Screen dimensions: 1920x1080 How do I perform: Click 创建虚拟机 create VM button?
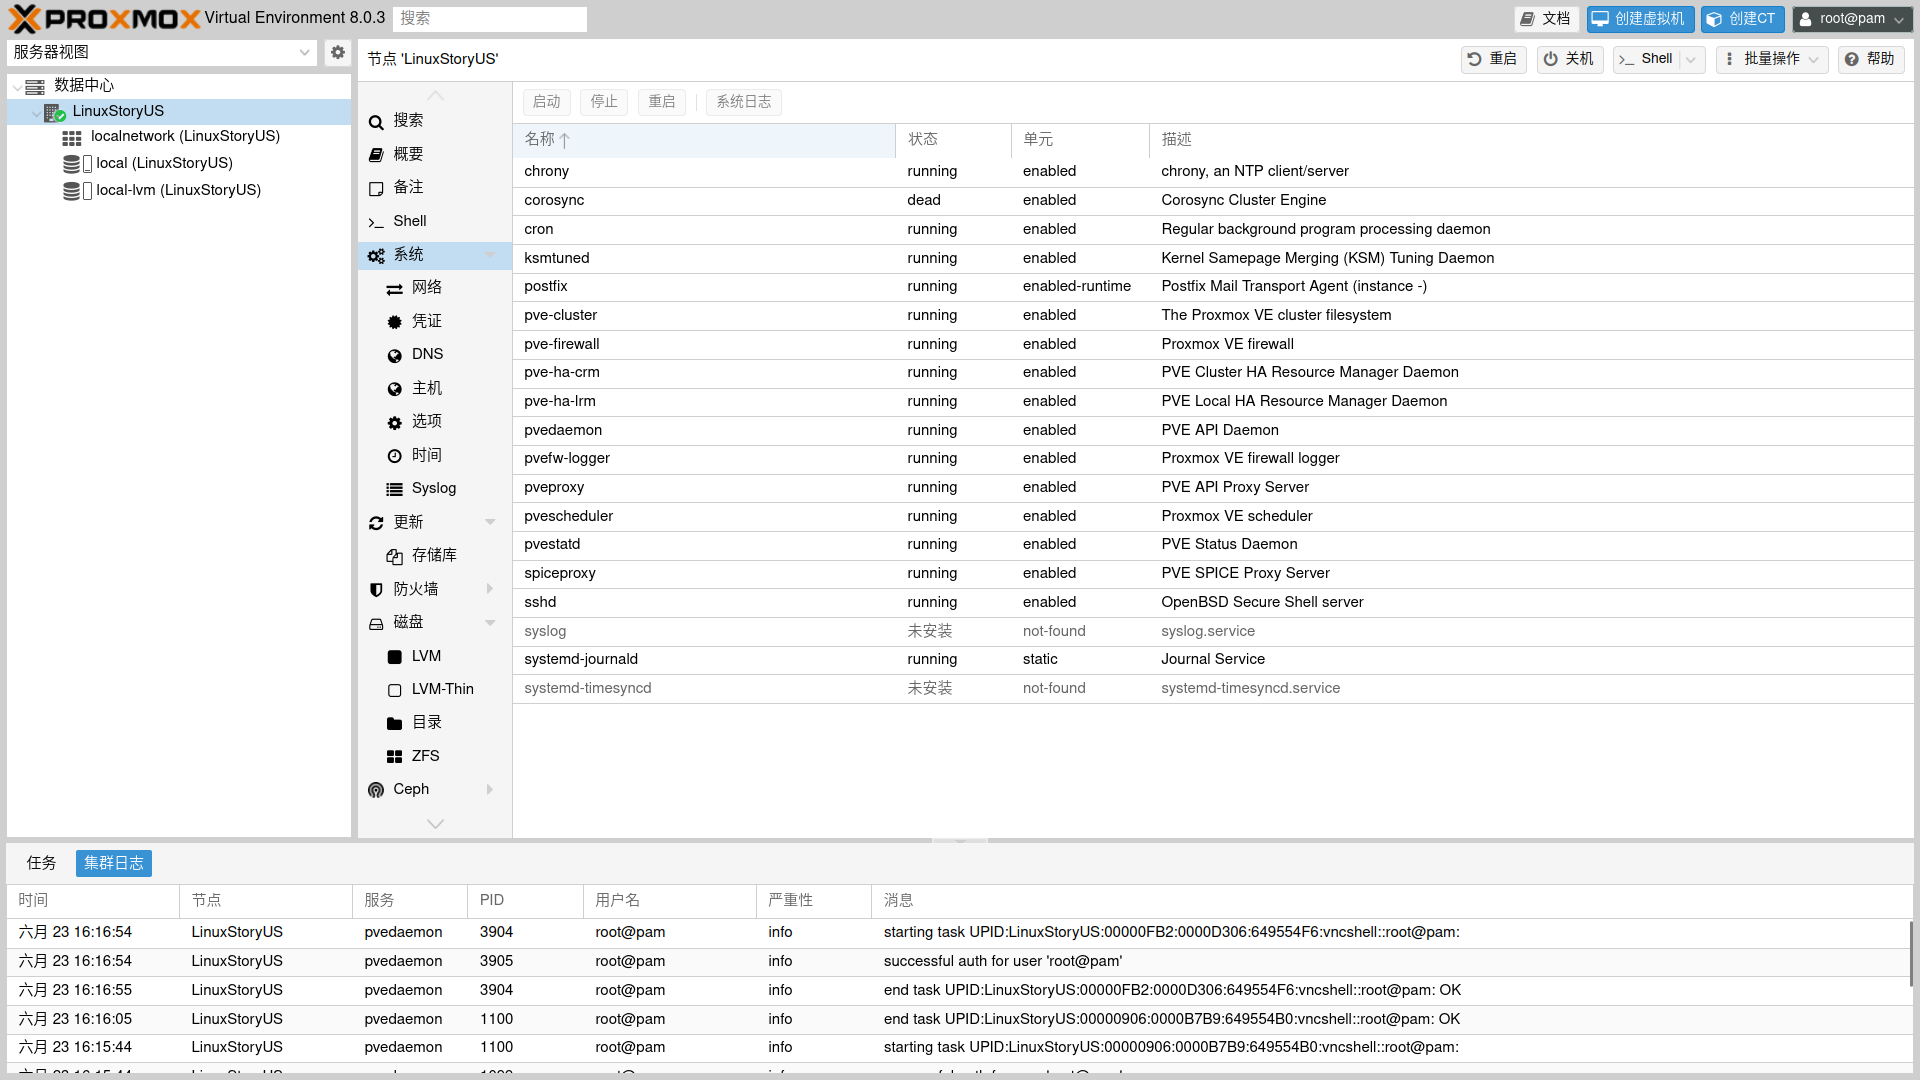1640,19
